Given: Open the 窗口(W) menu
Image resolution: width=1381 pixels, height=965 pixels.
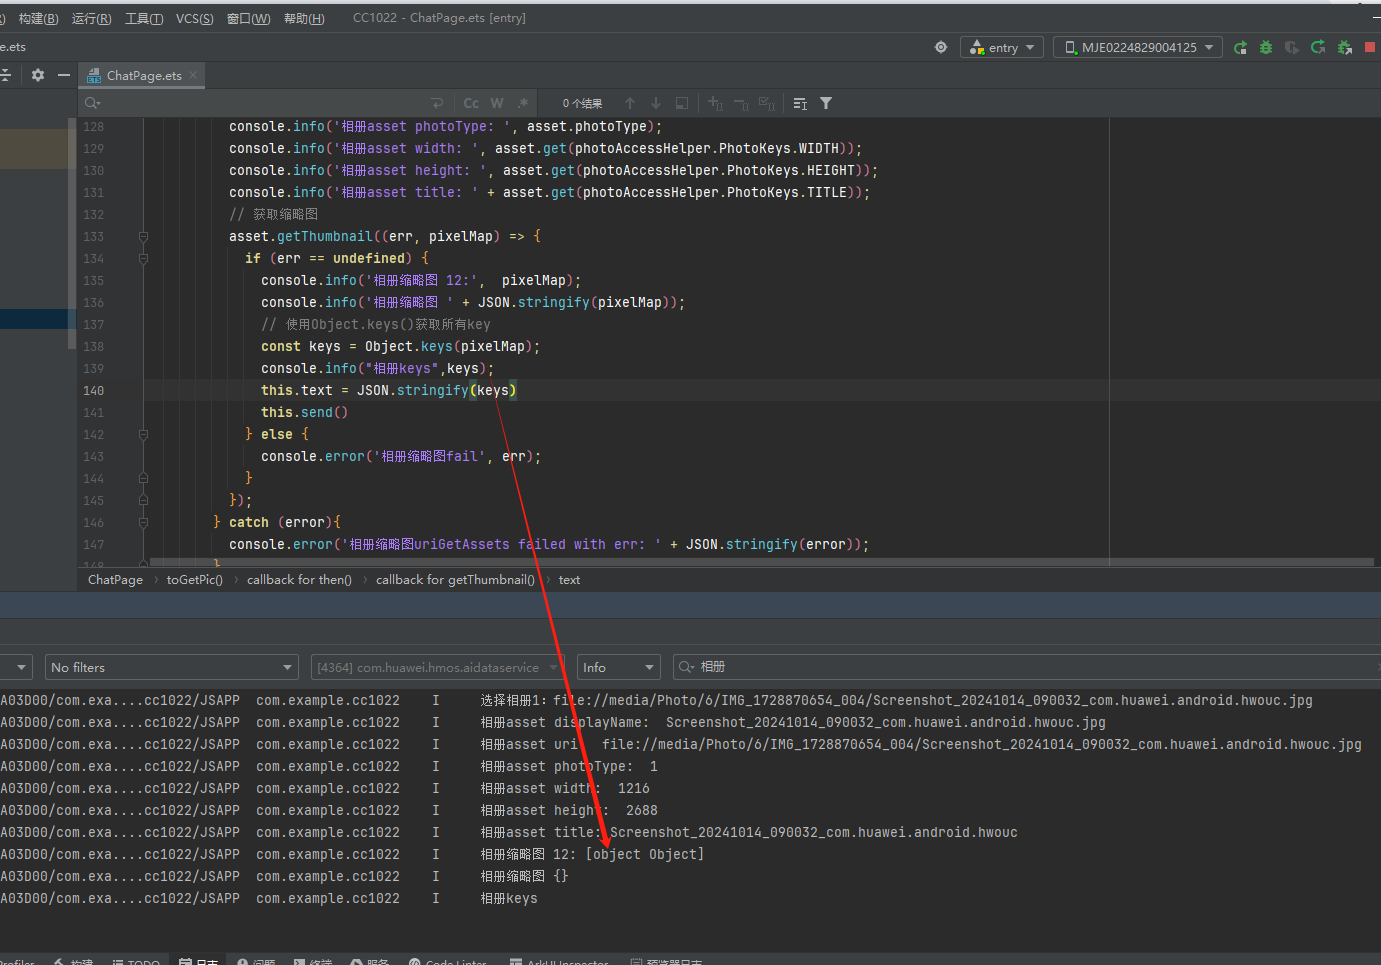Looking at the screenshot, I should pyautogui.click(x=249, y=18).
